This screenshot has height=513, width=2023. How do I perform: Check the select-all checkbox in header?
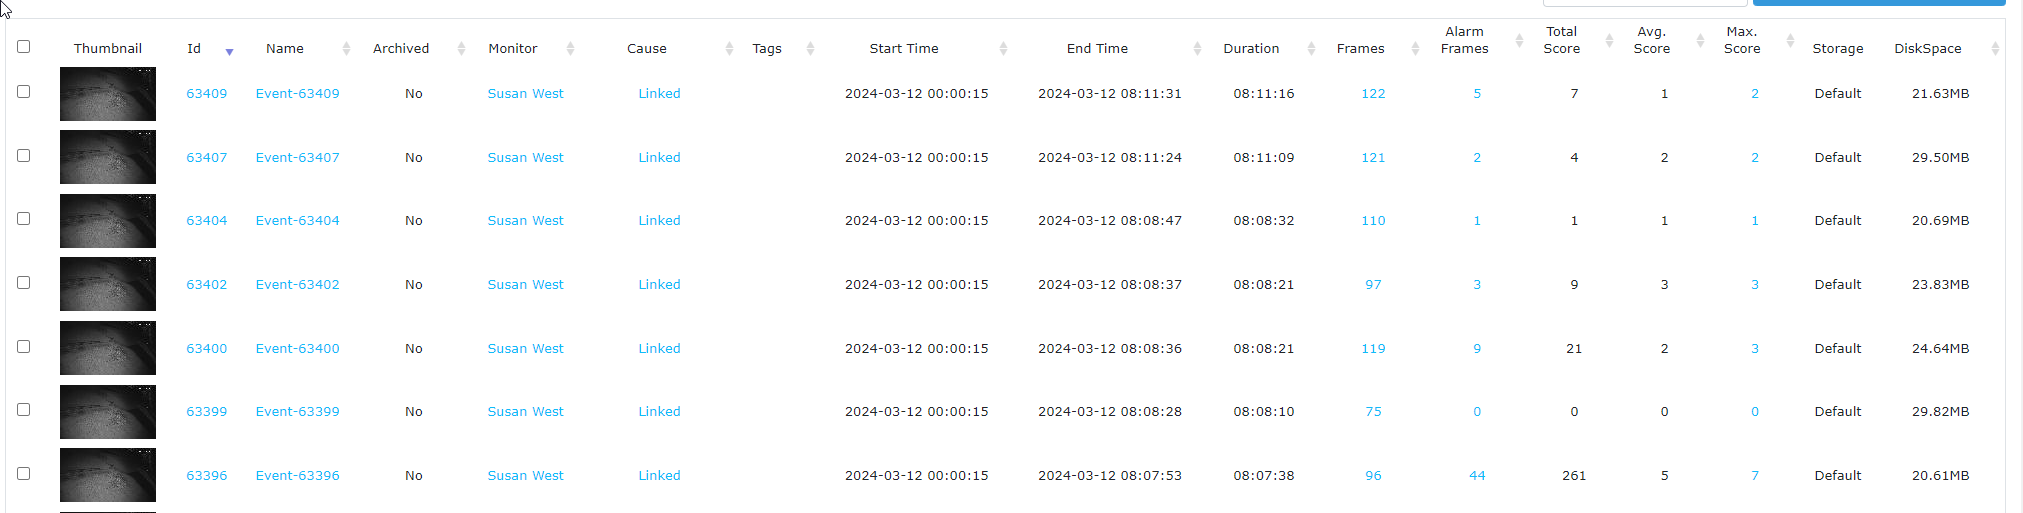coord(24,46)
